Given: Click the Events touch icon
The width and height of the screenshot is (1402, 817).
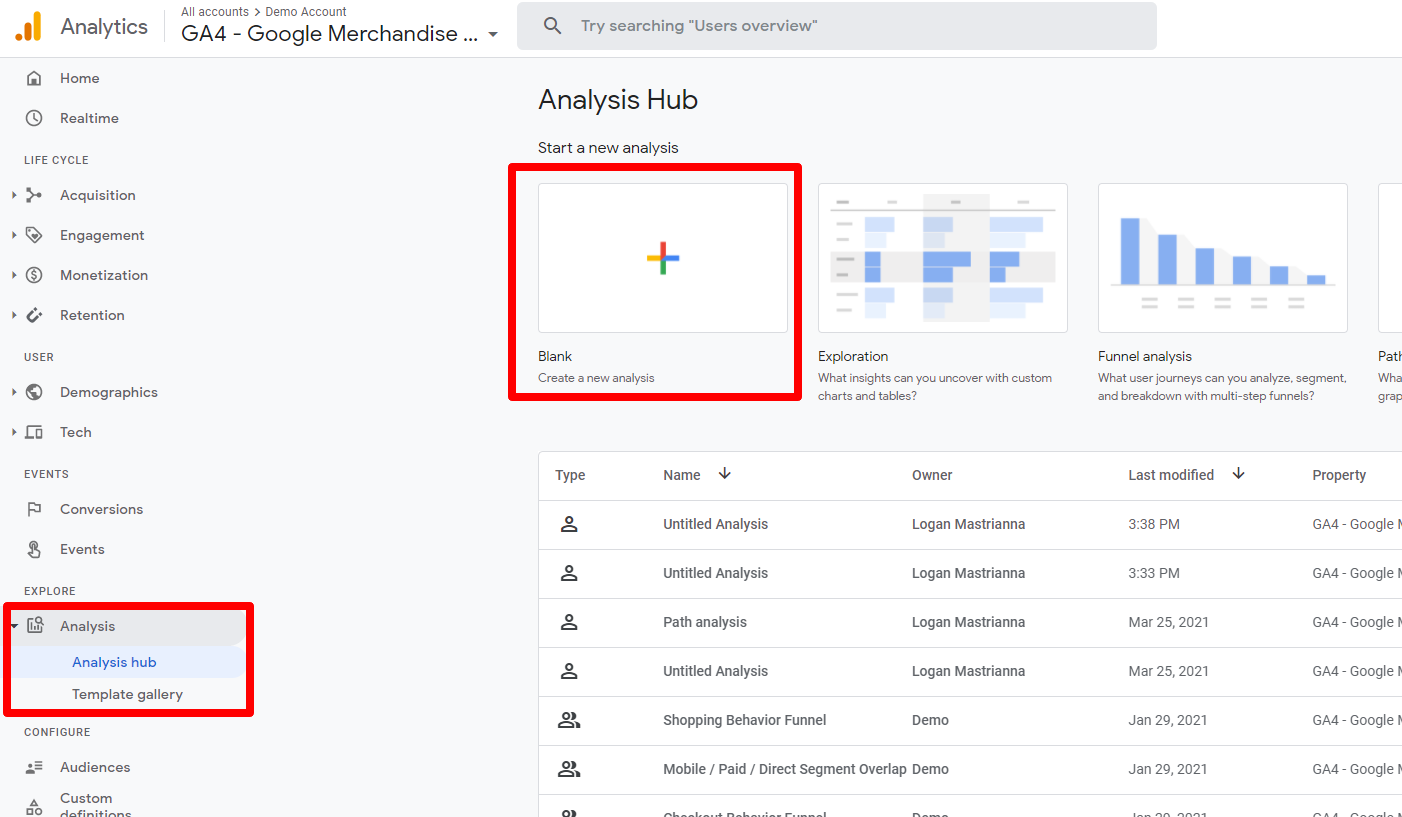Looking at the screenshot, I should pos(34,549).
